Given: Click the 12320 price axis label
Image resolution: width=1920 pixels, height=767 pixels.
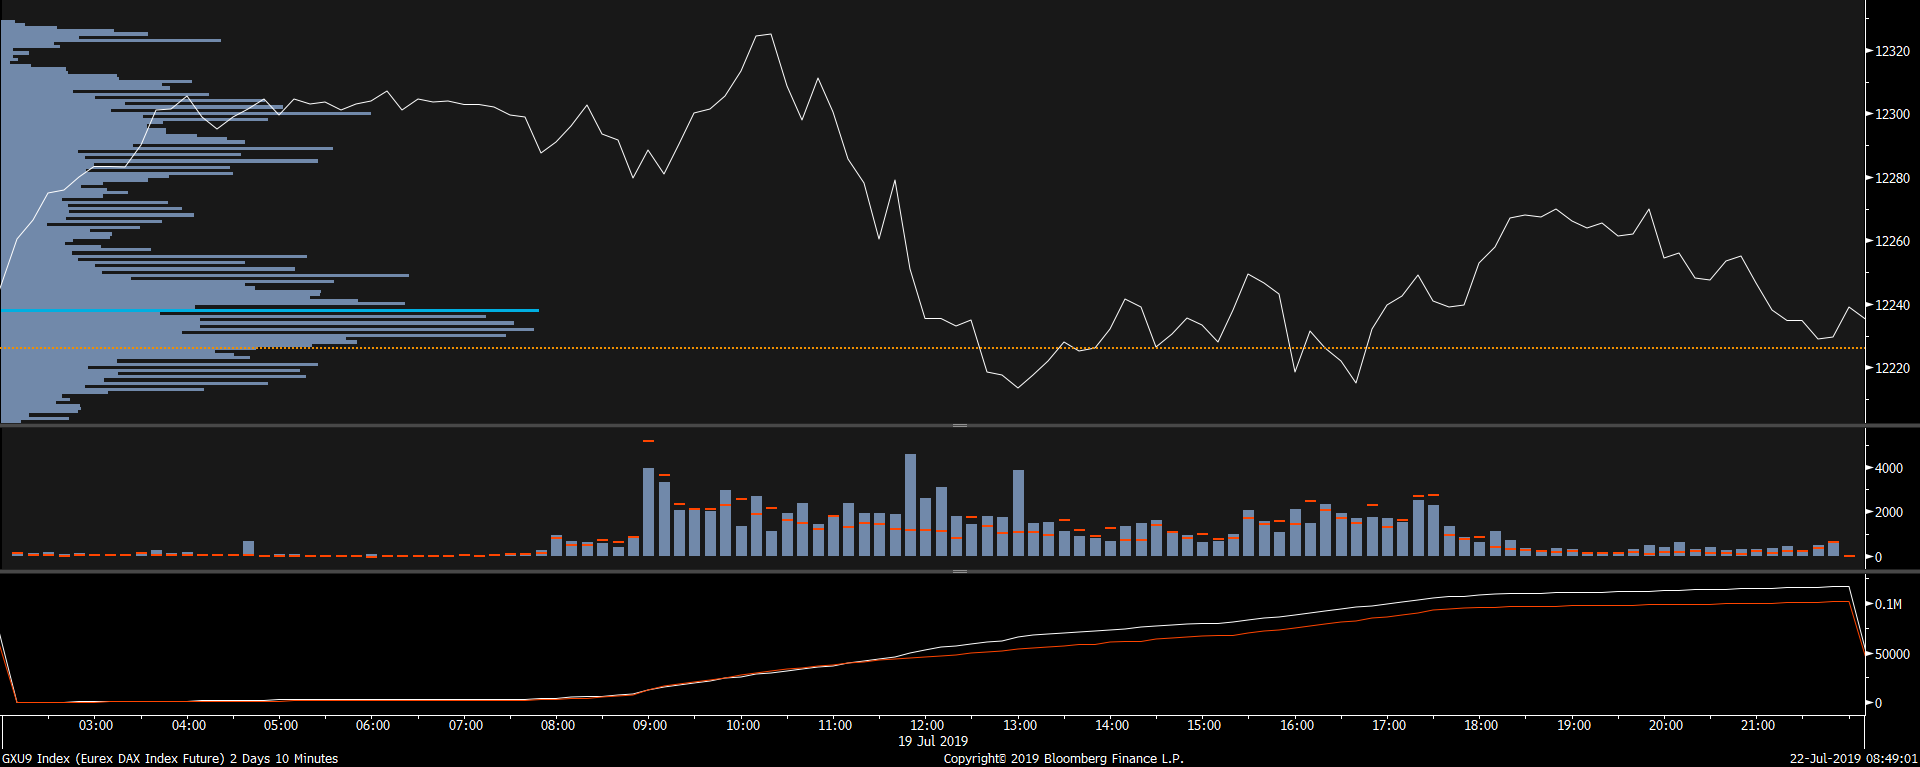Looking at the screenshot, I should 1891,51.
